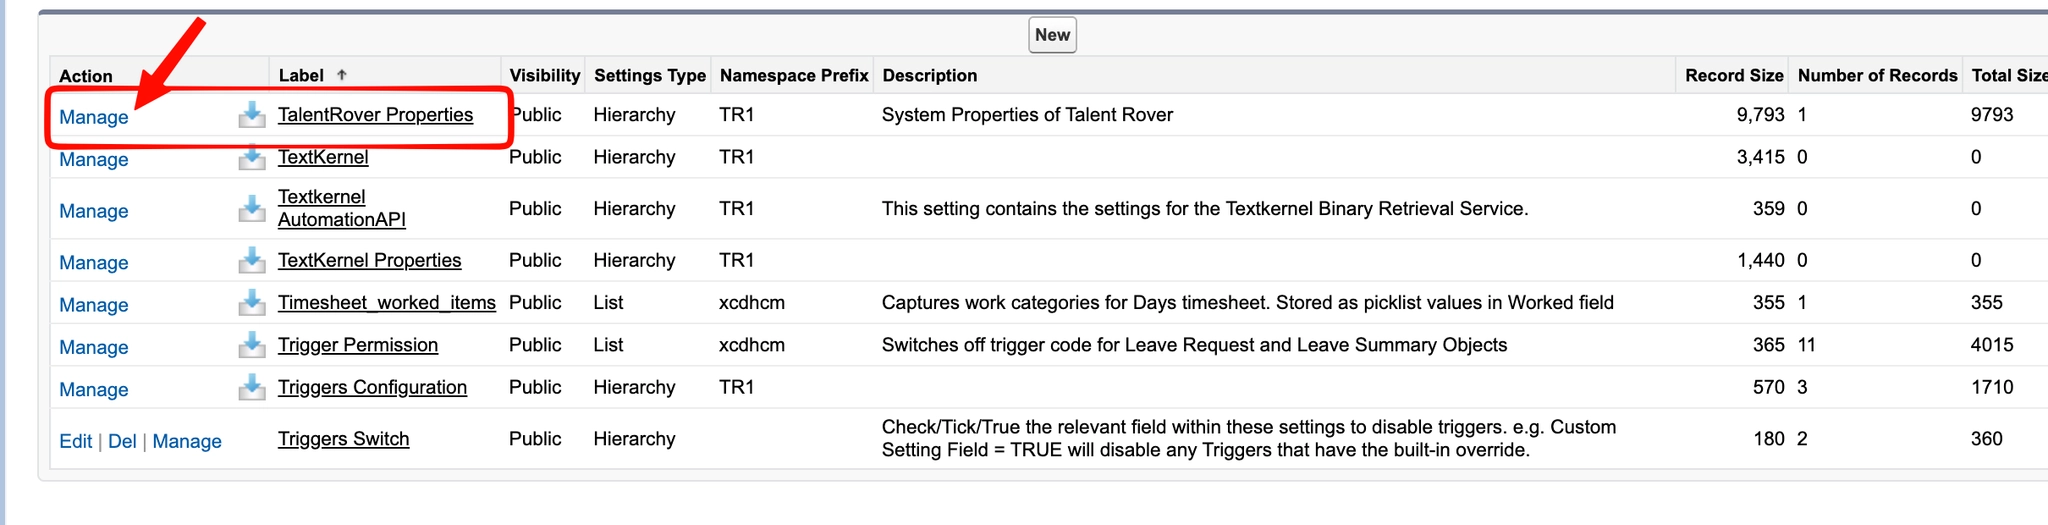
Task: Choose Edit for Triggers Switch
Action: [x=75, y=441]
